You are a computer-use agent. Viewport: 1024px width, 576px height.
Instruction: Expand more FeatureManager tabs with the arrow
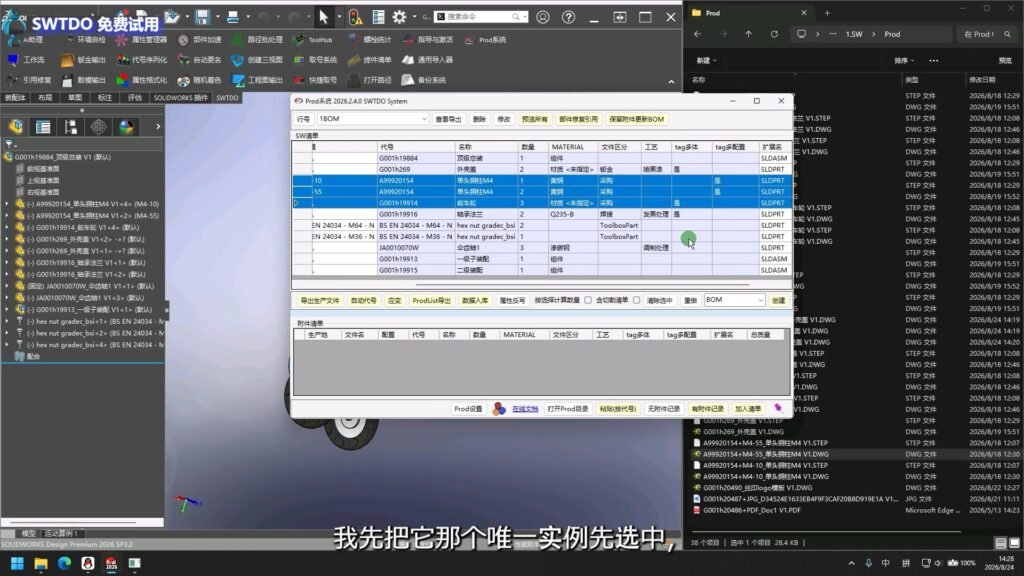(158, 127)
